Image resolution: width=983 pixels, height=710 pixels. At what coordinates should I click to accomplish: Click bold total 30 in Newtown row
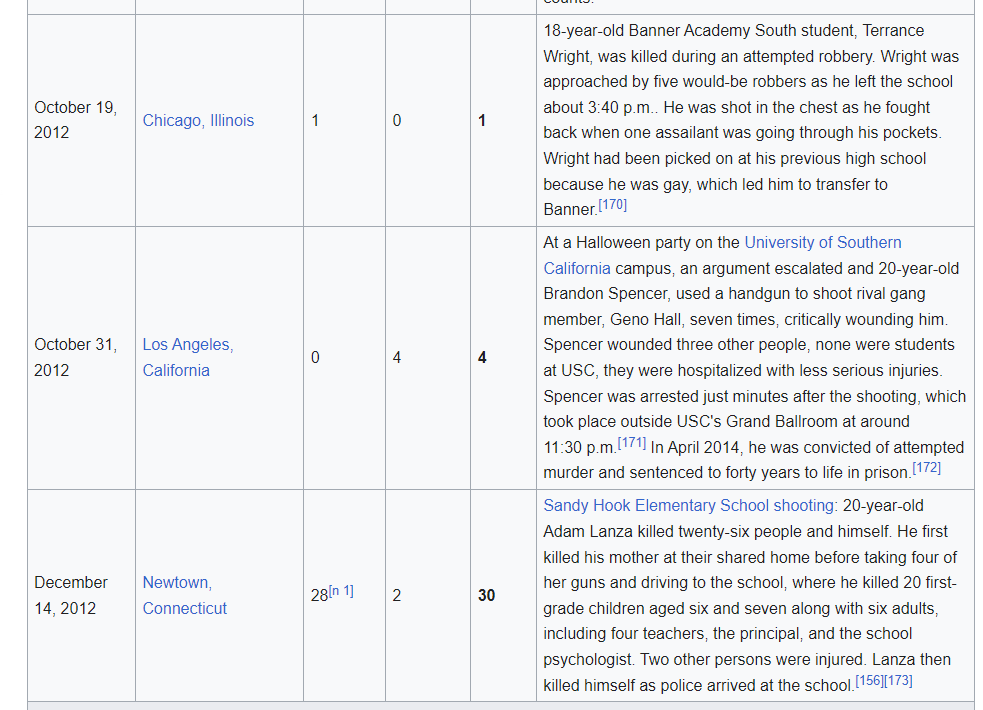click(486, 595)
